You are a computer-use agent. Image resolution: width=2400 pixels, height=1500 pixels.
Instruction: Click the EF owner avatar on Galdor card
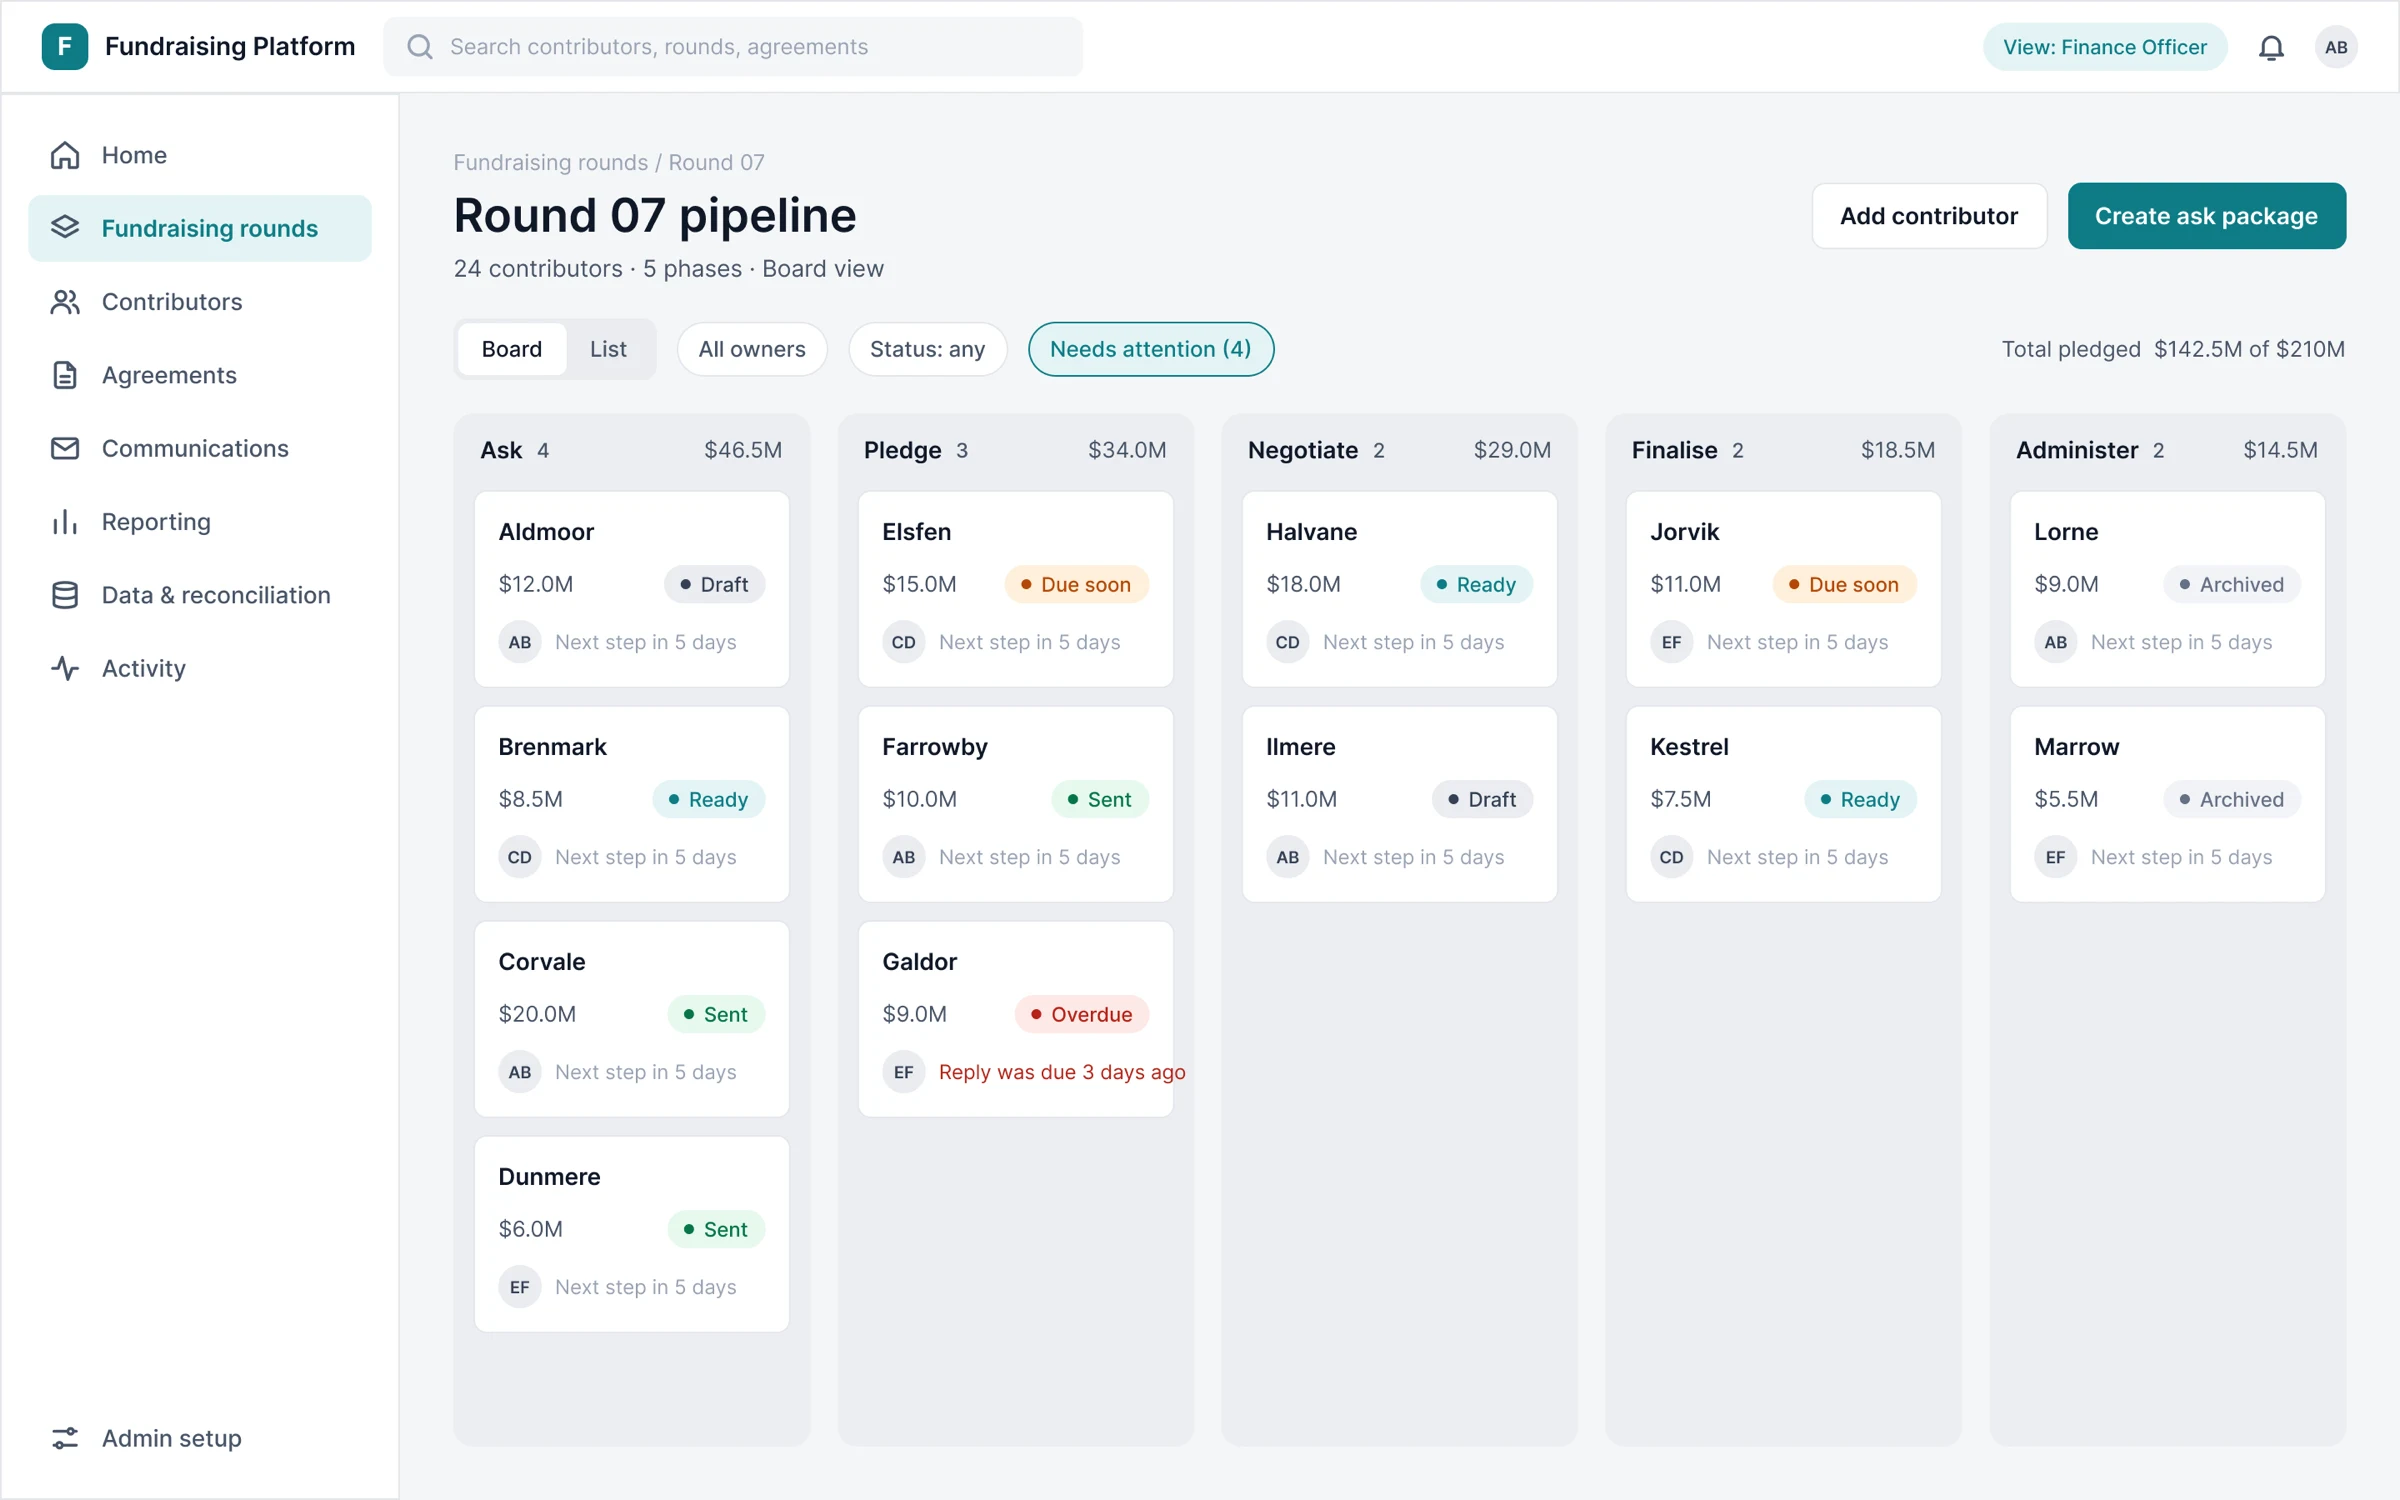[903, 1072]
